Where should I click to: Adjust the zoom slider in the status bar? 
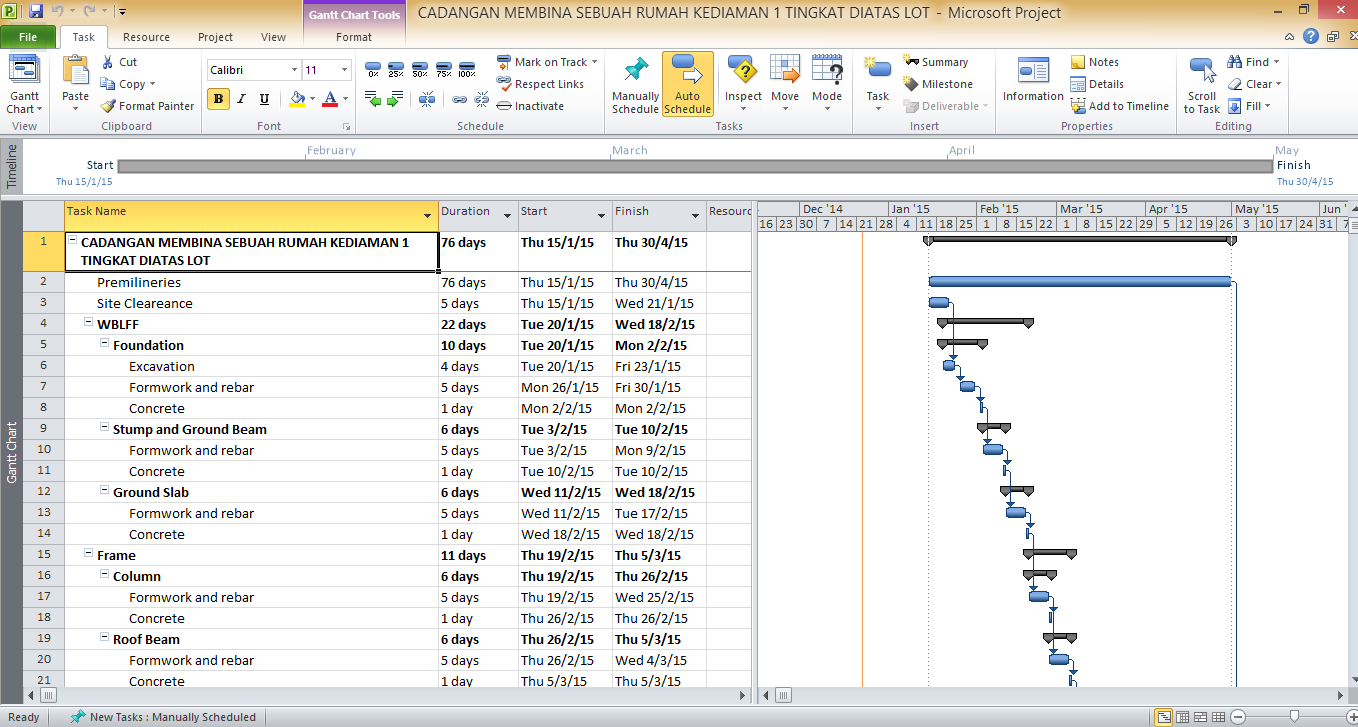coord(1294,716)
